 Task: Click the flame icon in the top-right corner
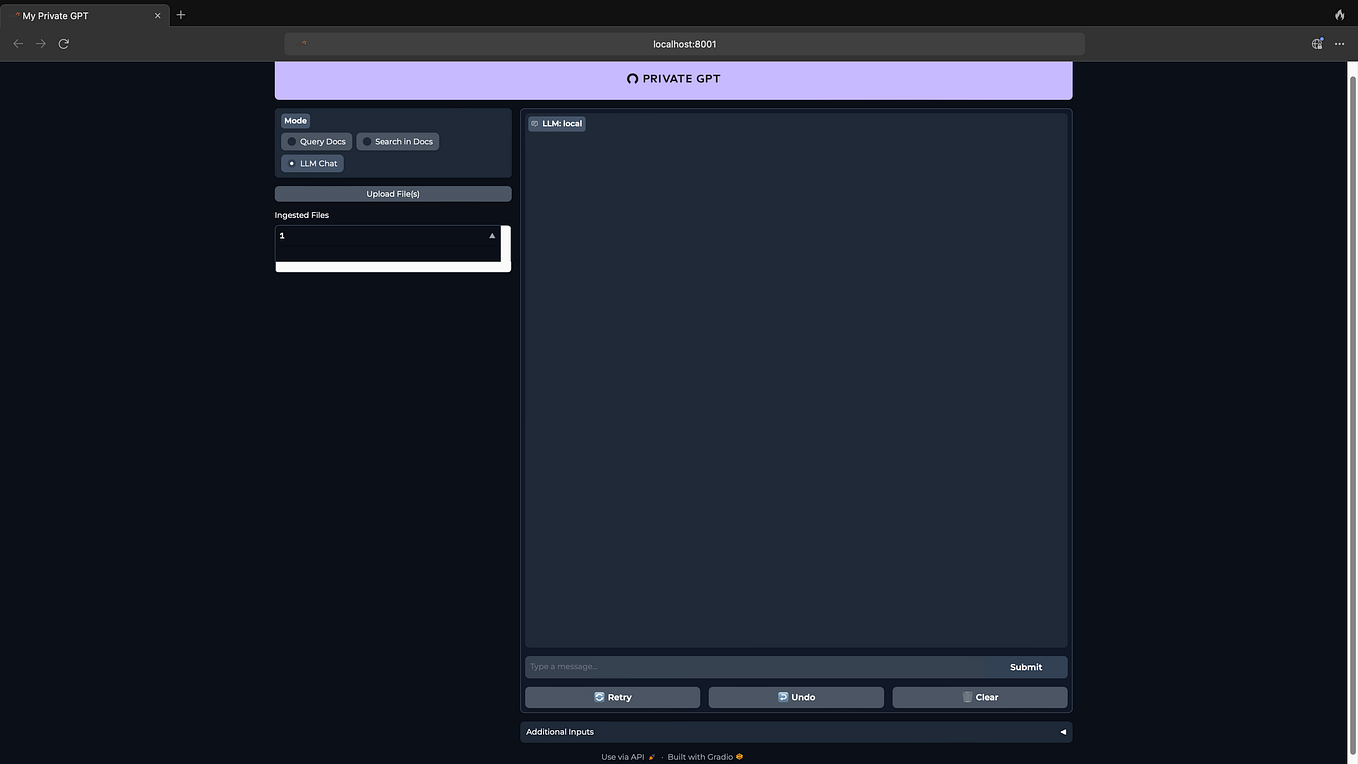click(1339, 15)
